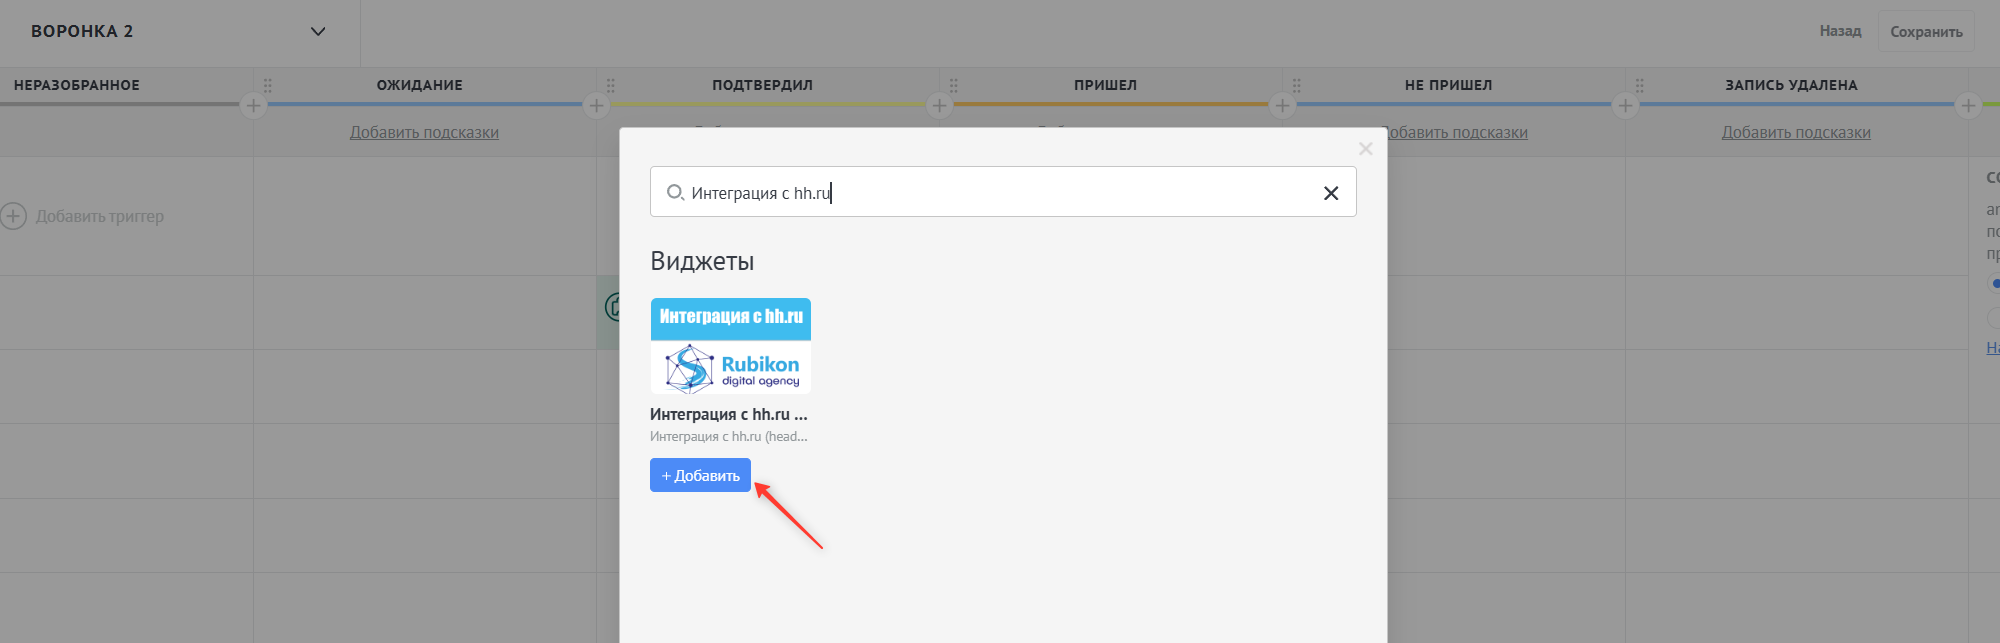
Task: Close the widgets modal dialog
Action: pyautogui.click(x=1366, y=149)
